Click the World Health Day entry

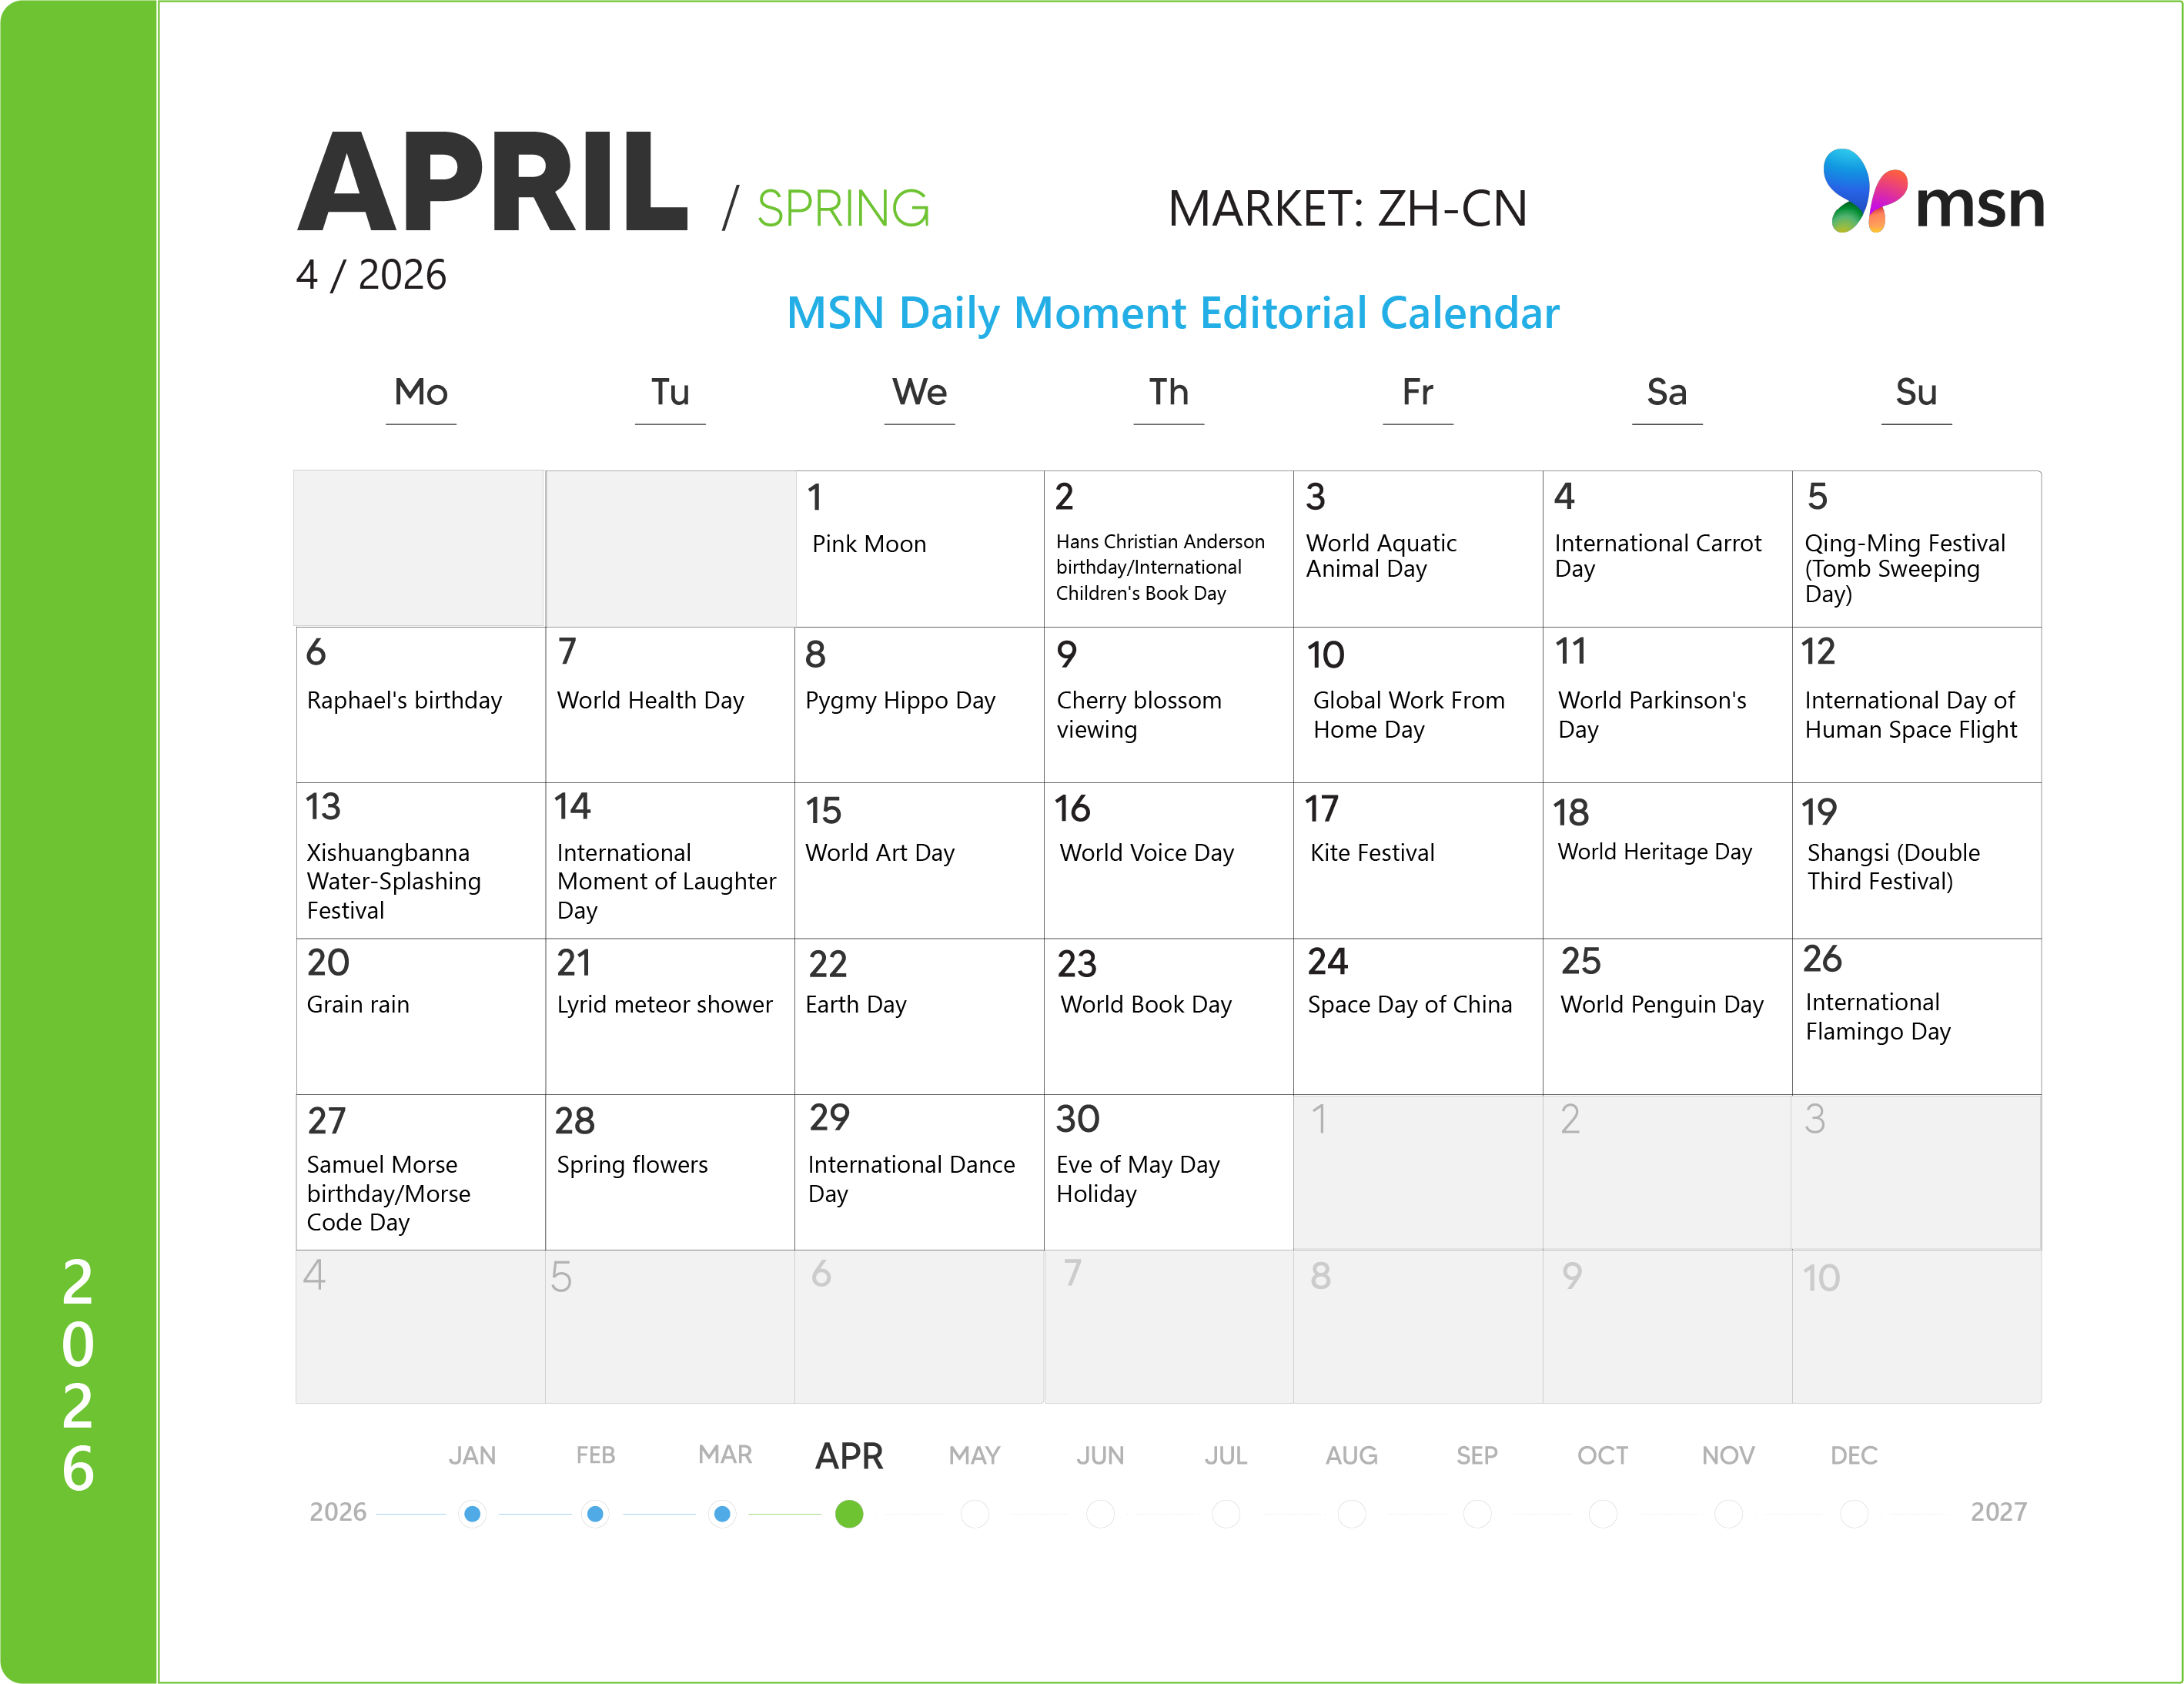tap(650, 700)
